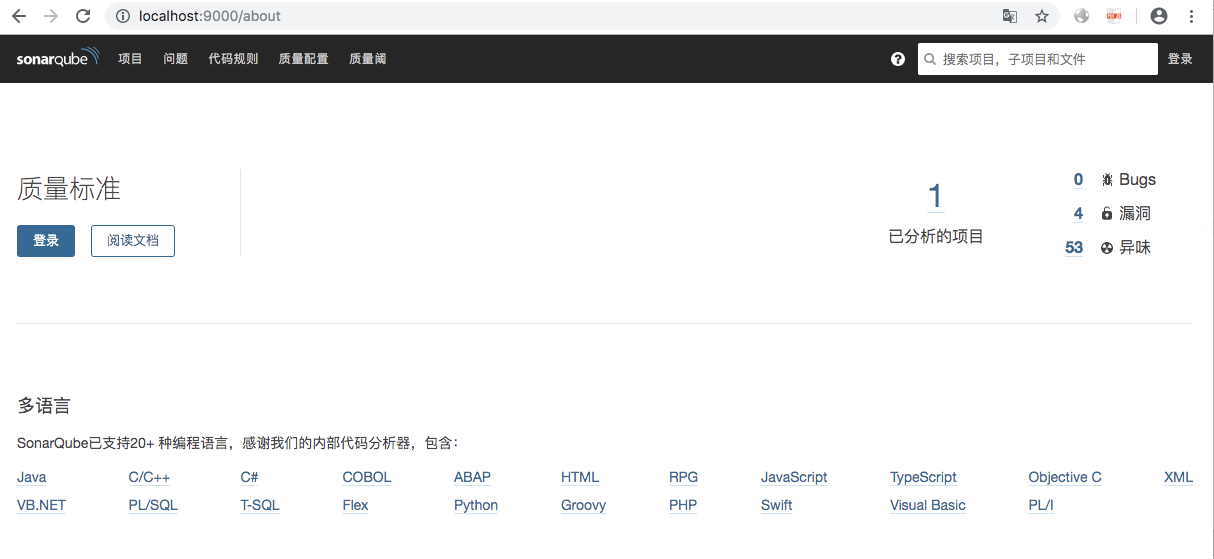Open the C/C++ language link
This screenshot has width=1214, height=559.
[149, 478]
